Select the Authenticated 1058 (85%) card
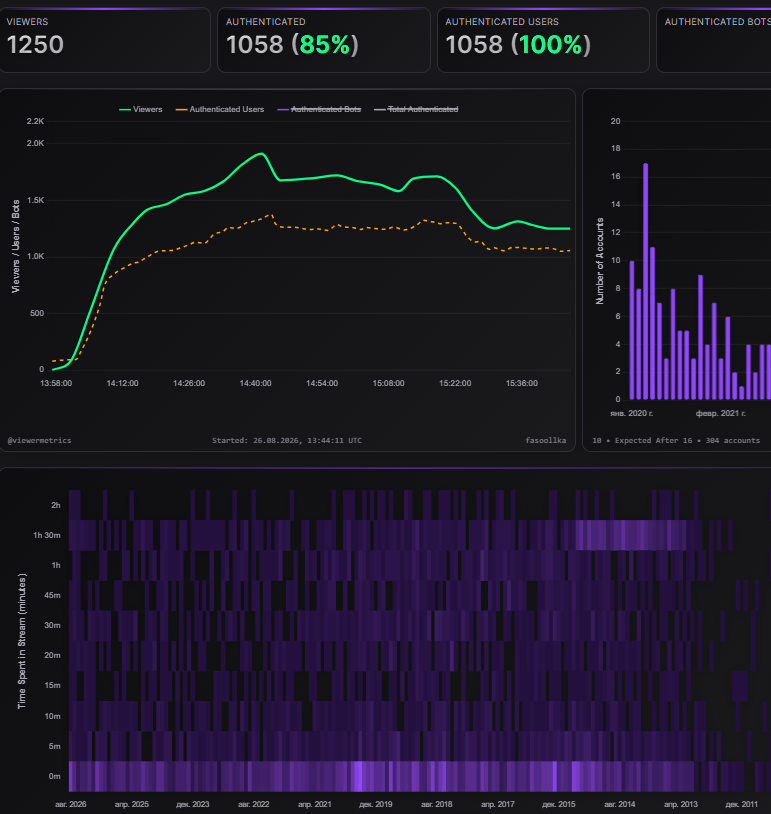 [x=324, y=40]
